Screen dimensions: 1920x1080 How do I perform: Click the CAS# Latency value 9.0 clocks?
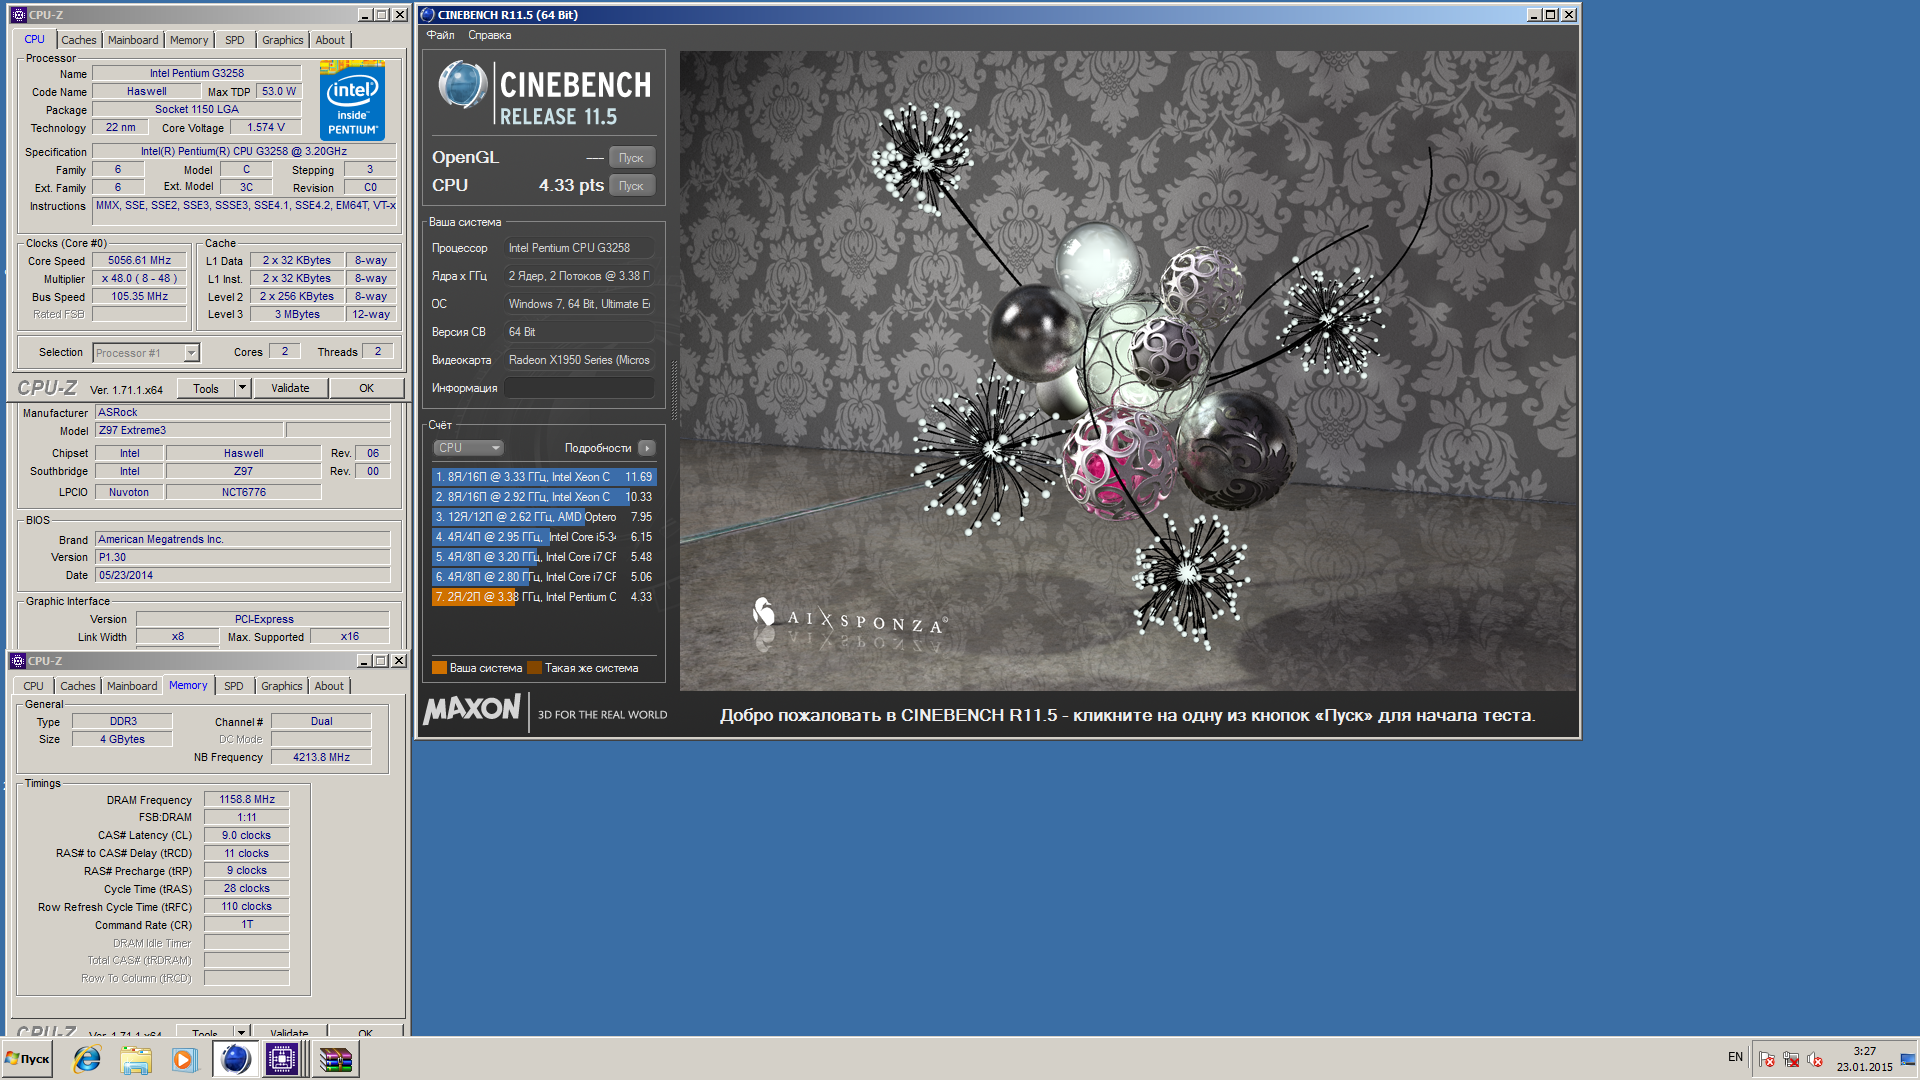point(247,835)
